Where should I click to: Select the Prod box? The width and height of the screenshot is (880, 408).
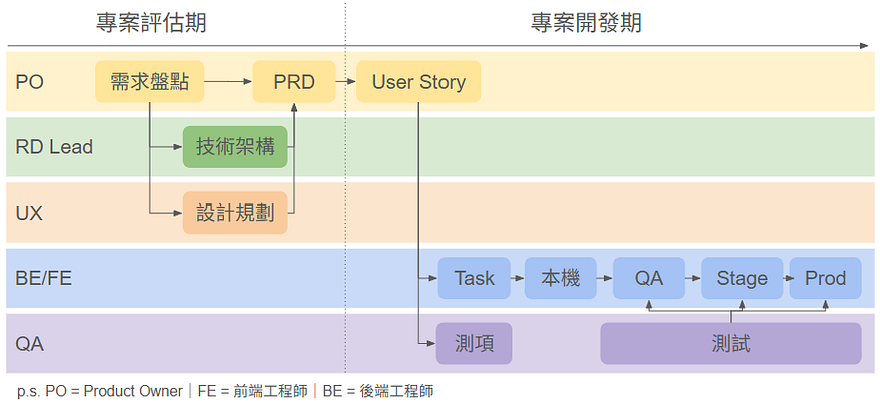coord(826,278)
